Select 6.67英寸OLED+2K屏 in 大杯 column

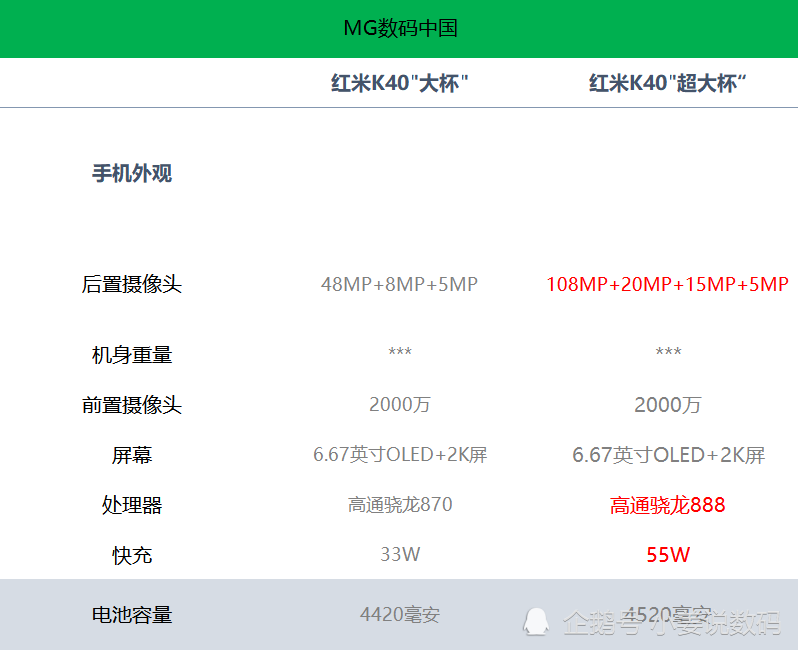(400, 455)
